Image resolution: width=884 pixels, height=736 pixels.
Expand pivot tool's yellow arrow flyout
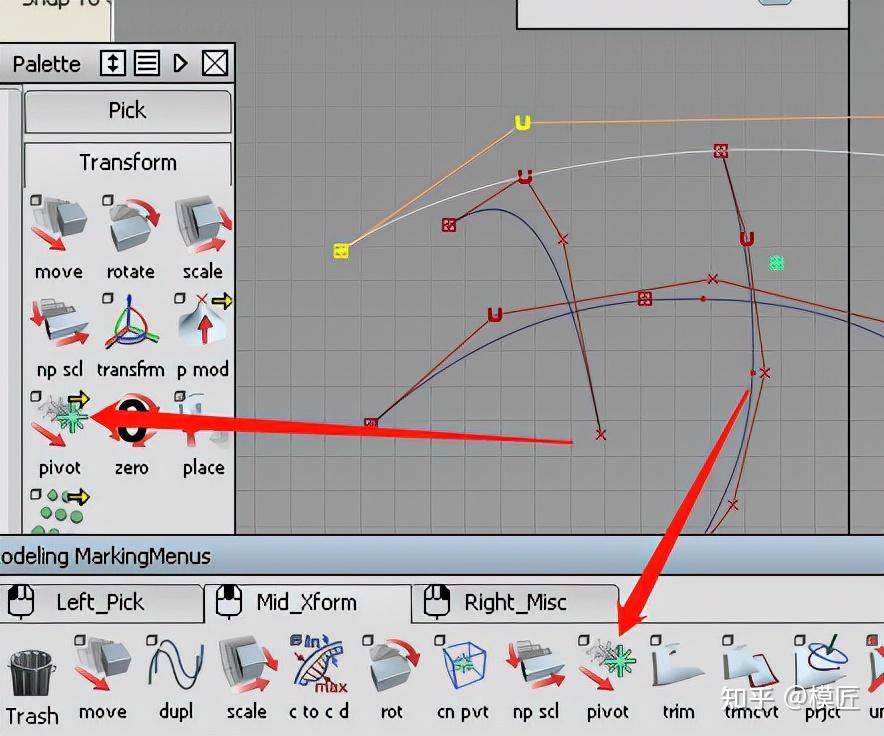tap(79, 400)
